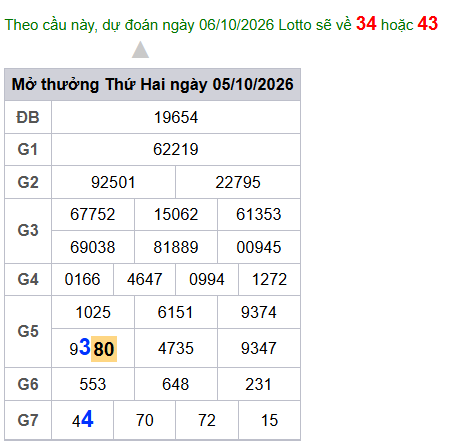Click G3 number 81889

coord(176,247)
